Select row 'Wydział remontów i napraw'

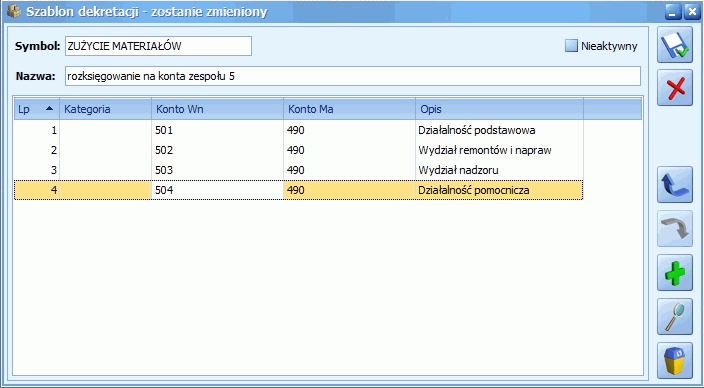tap(299, 150)
